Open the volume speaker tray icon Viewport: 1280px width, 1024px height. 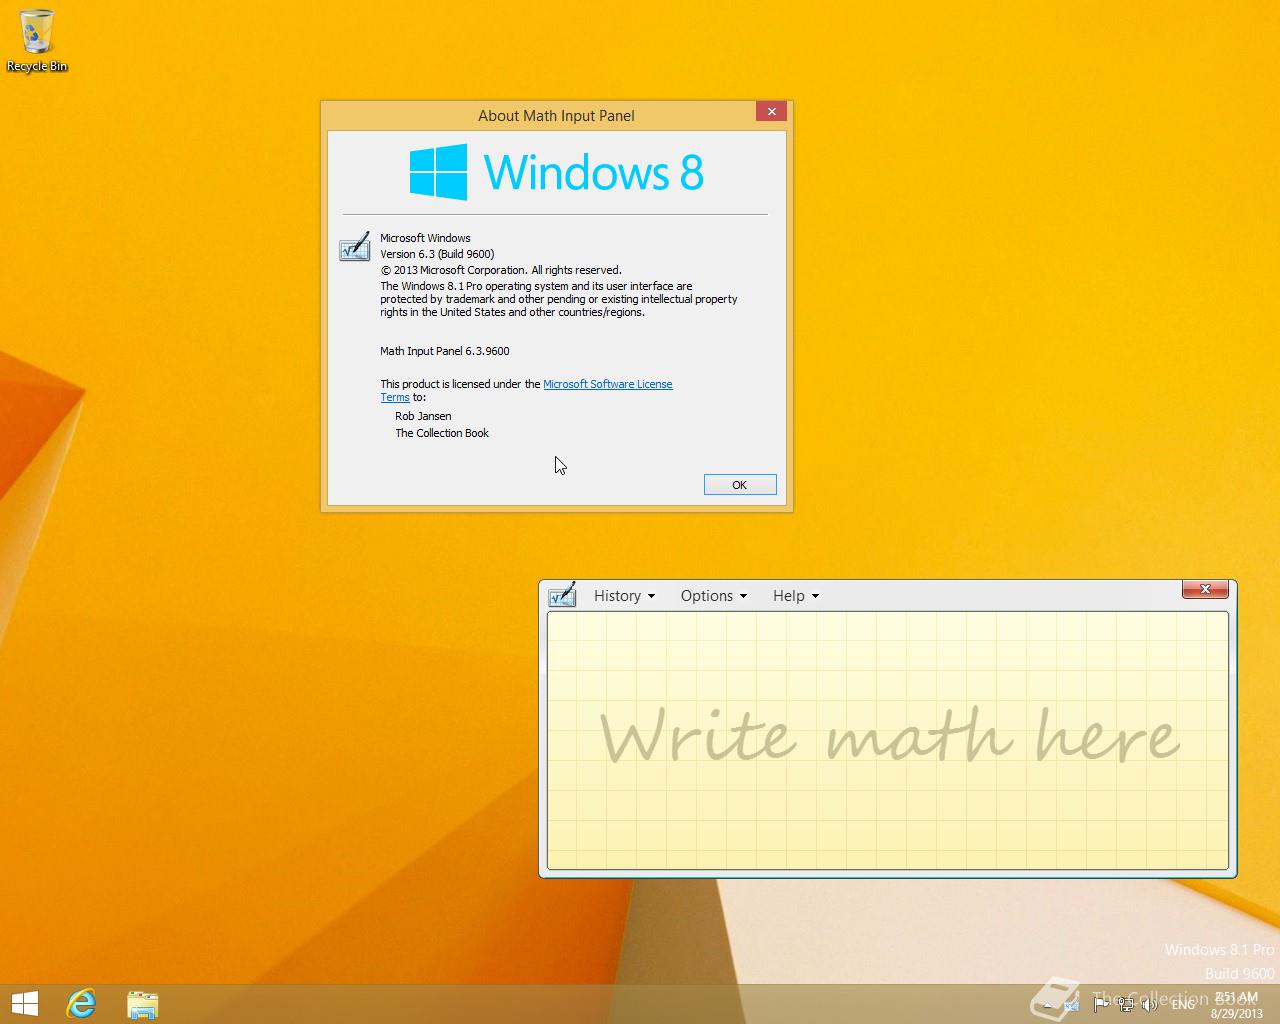pyautogui.click(x=1149, y=1004)
